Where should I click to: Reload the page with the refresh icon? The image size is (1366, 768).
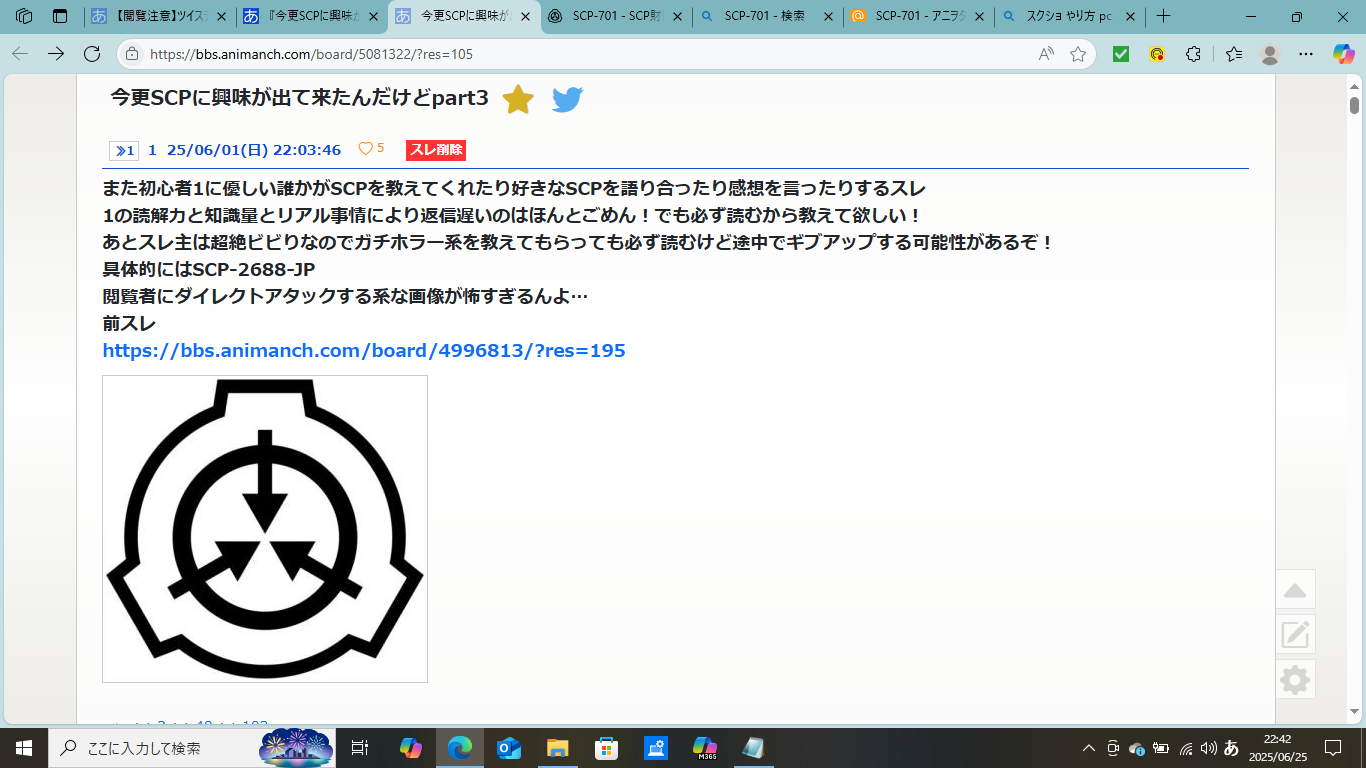click(x=92, y=54)
